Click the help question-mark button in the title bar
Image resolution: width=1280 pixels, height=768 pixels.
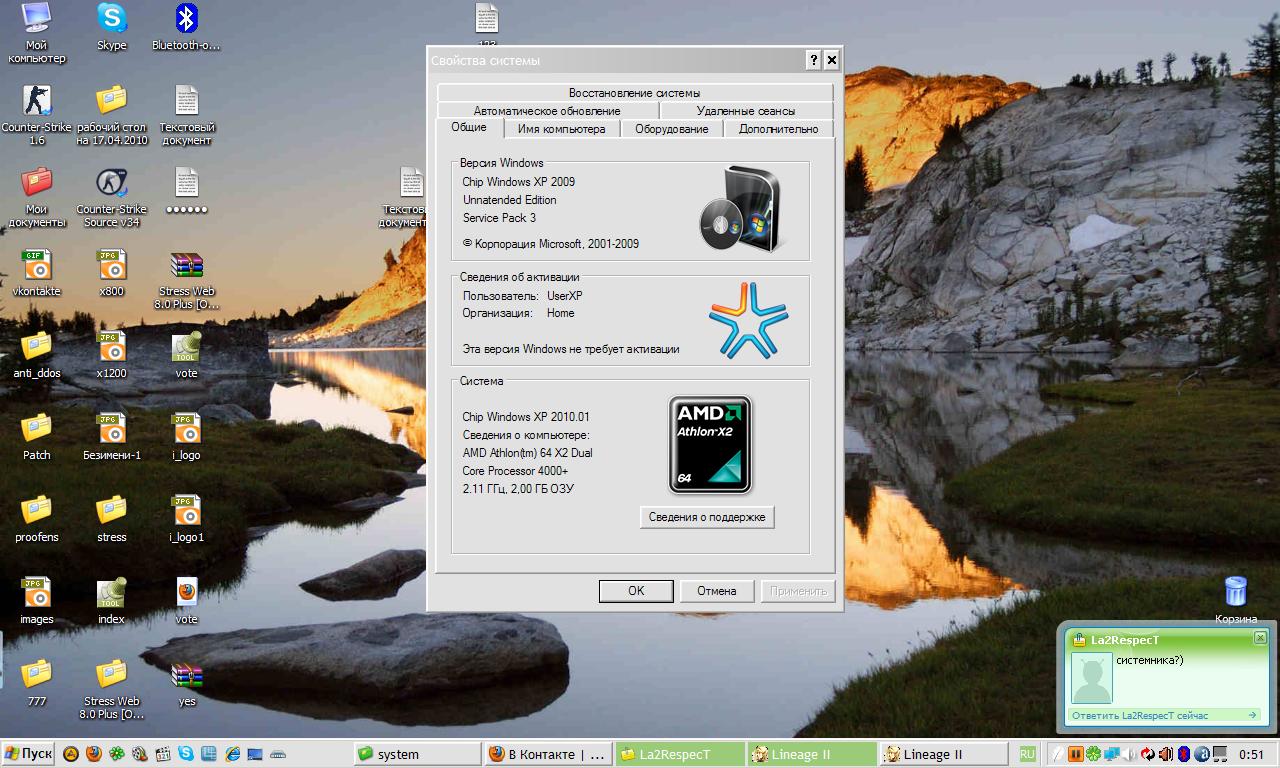pos(814,60)
